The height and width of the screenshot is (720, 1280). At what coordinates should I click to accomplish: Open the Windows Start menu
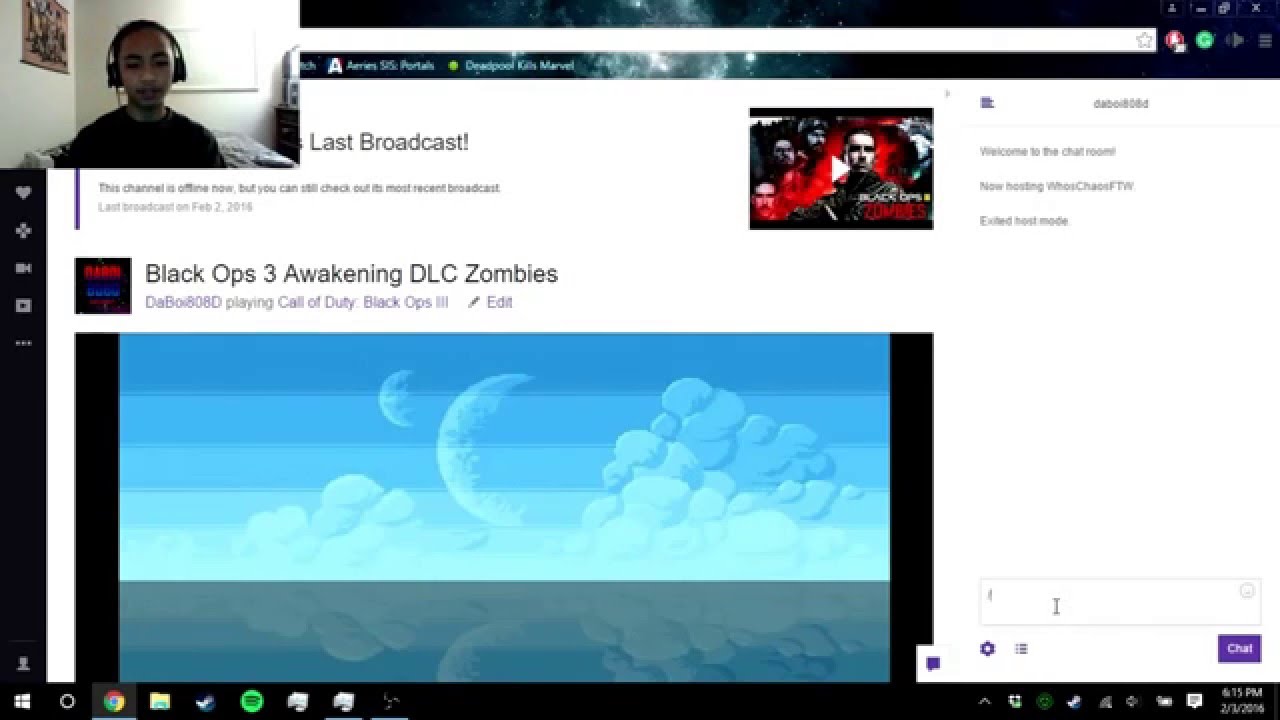pyautogui.click(x=22, y=701)
